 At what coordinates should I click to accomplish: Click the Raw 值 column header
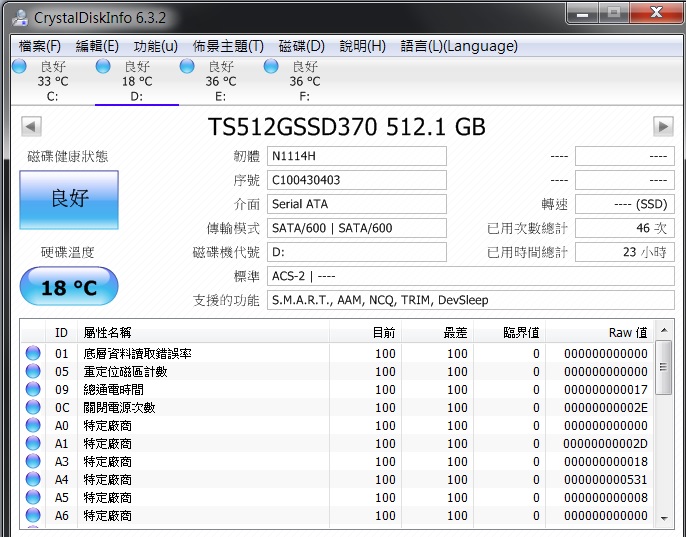coord(599,333)
